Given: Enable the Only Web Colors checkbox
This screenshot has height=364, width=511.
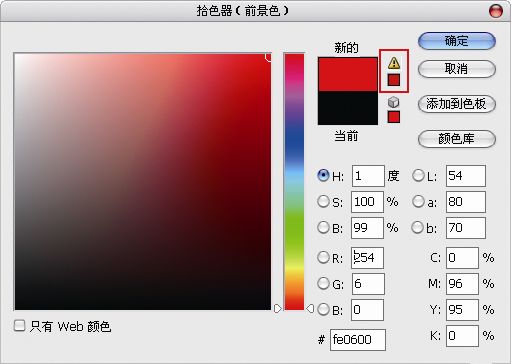Looking at the screenshot, I should tap(19, 326).
